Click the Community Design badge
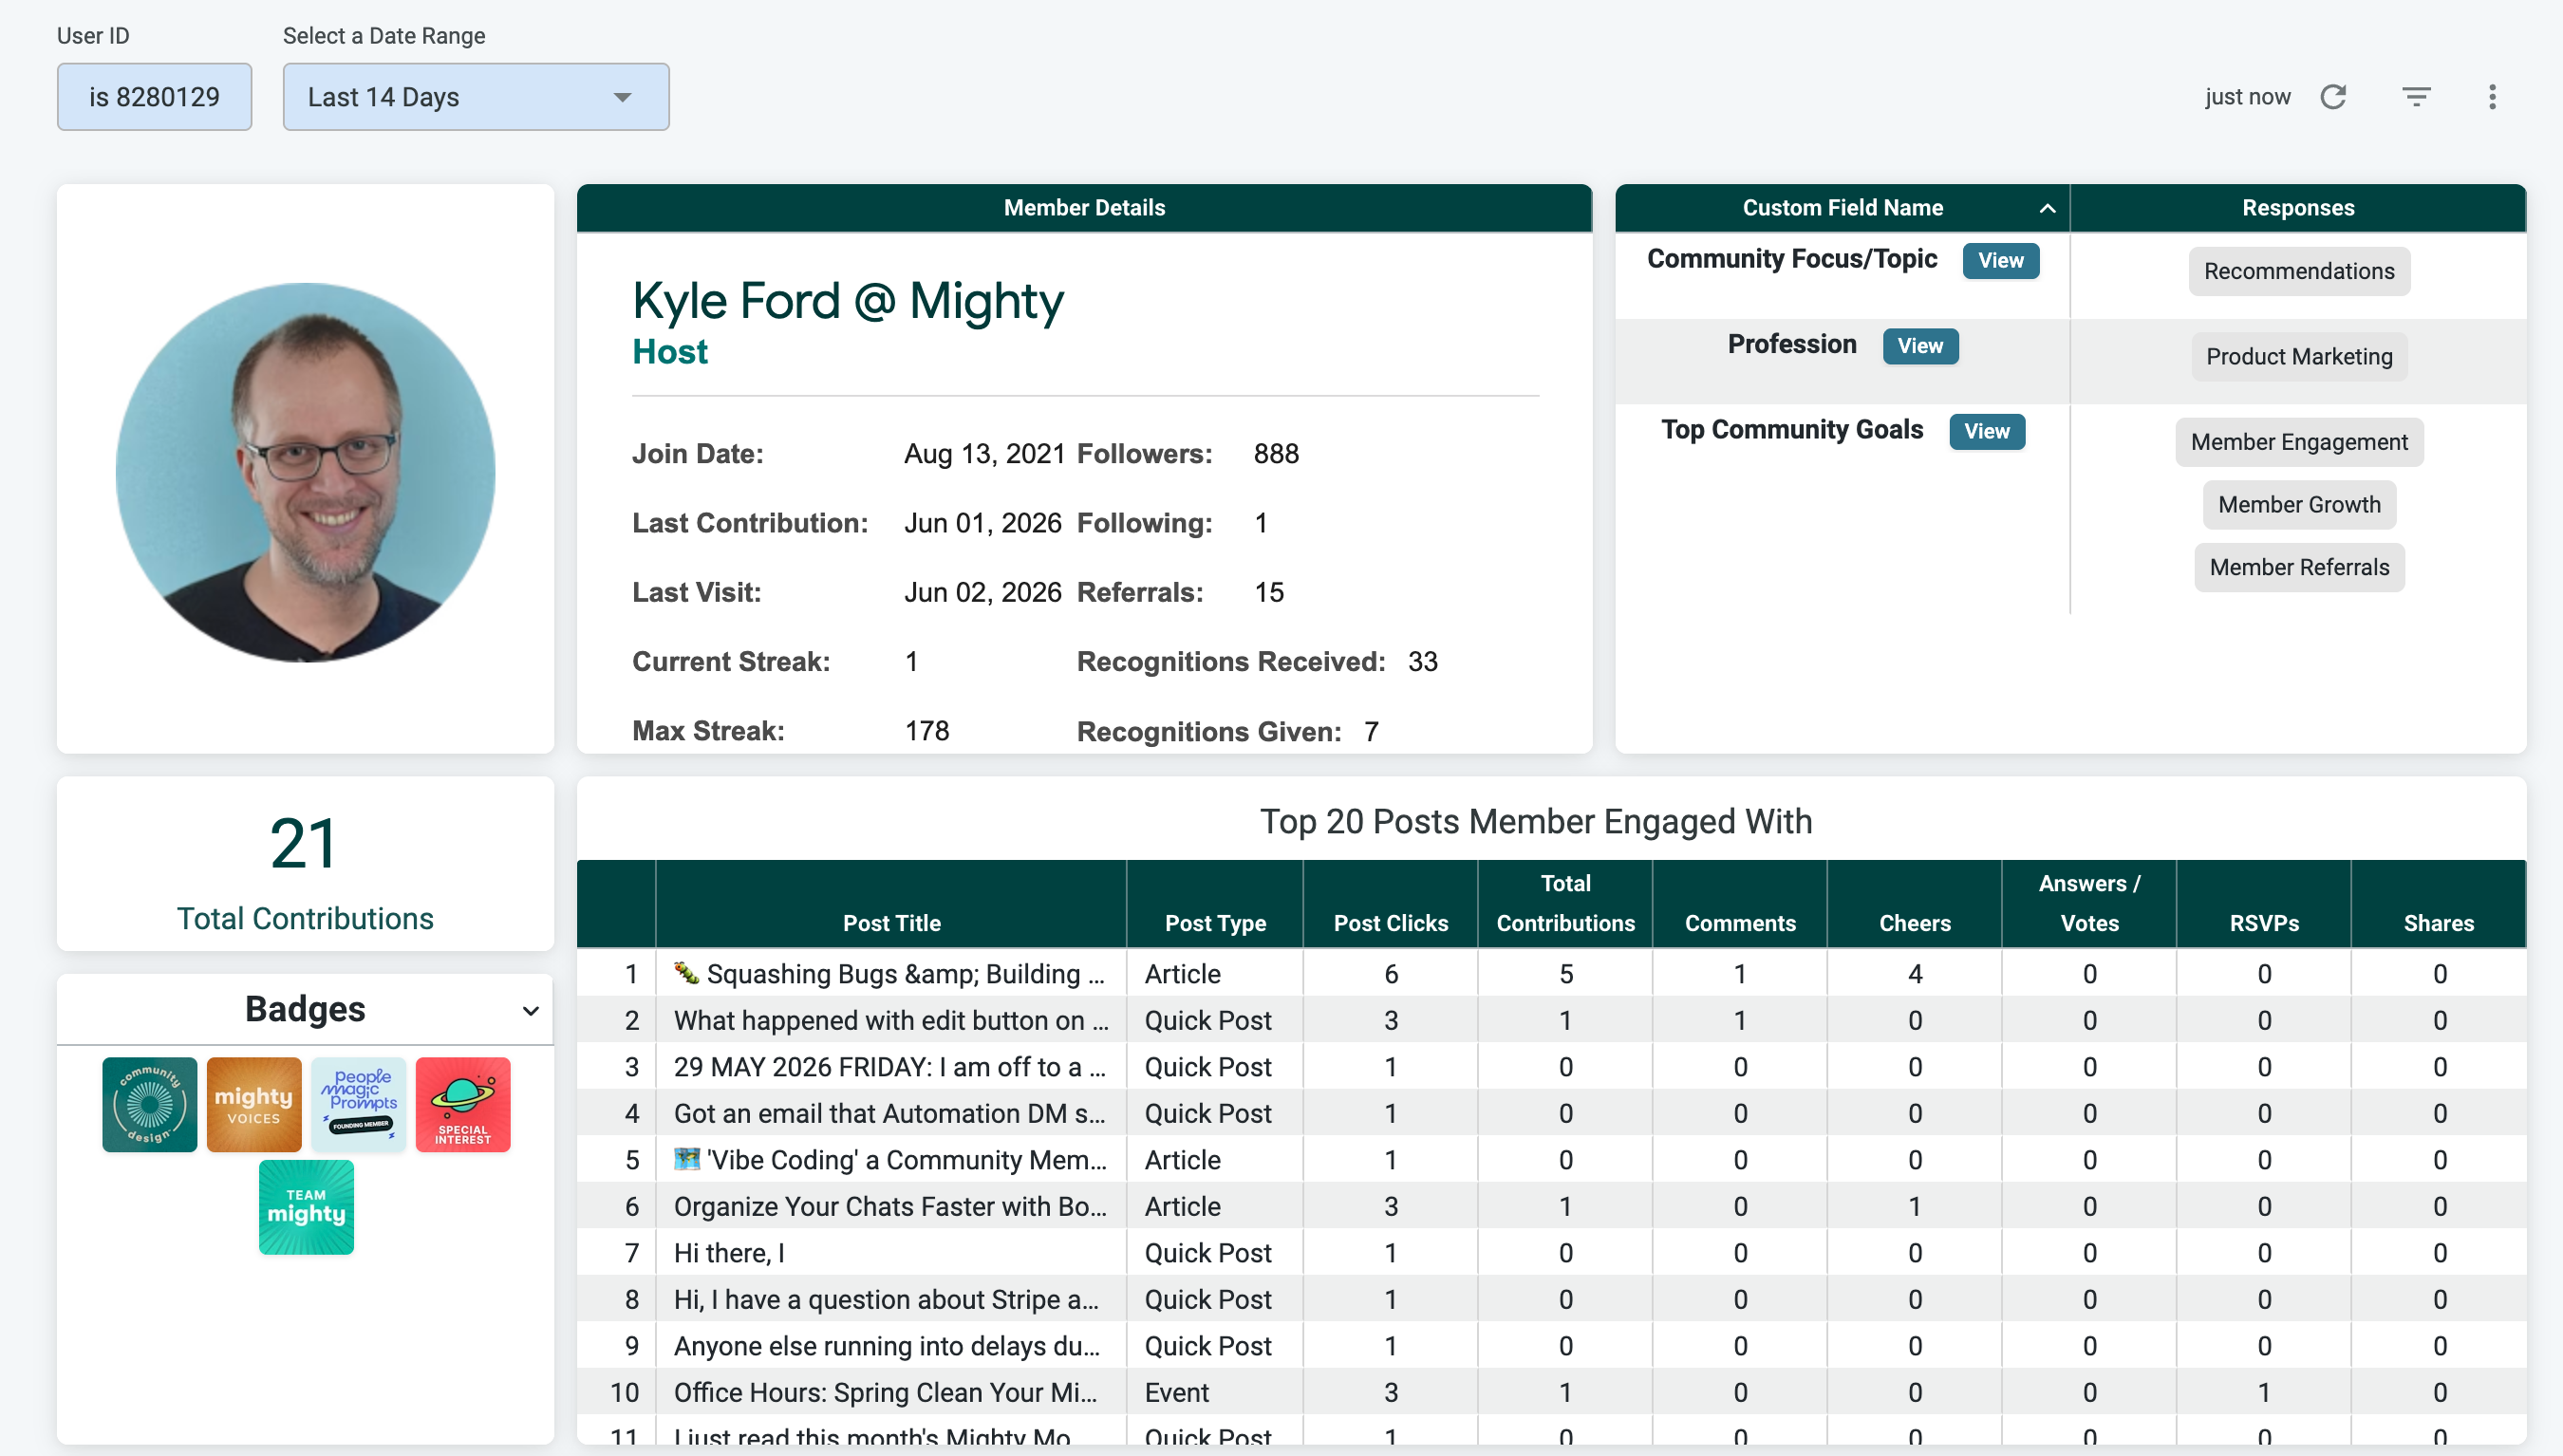Screen dimensions: 2563x1456 pos(150,1104)
